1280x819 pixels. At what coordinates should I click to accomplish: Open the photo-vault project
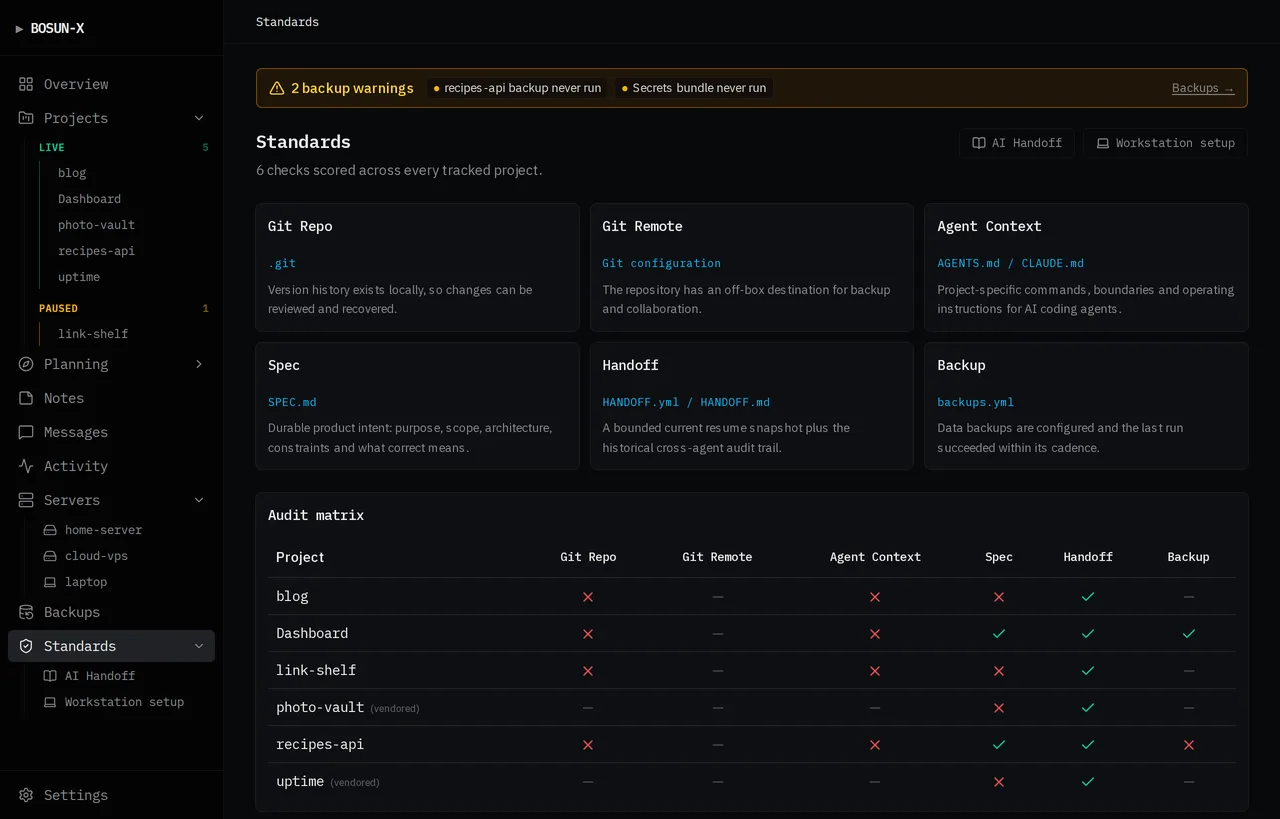click(96, 225)
